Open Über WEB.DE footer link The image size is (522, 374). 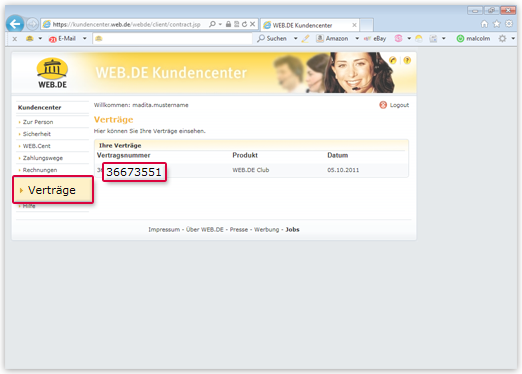click(x=205, y=230)
